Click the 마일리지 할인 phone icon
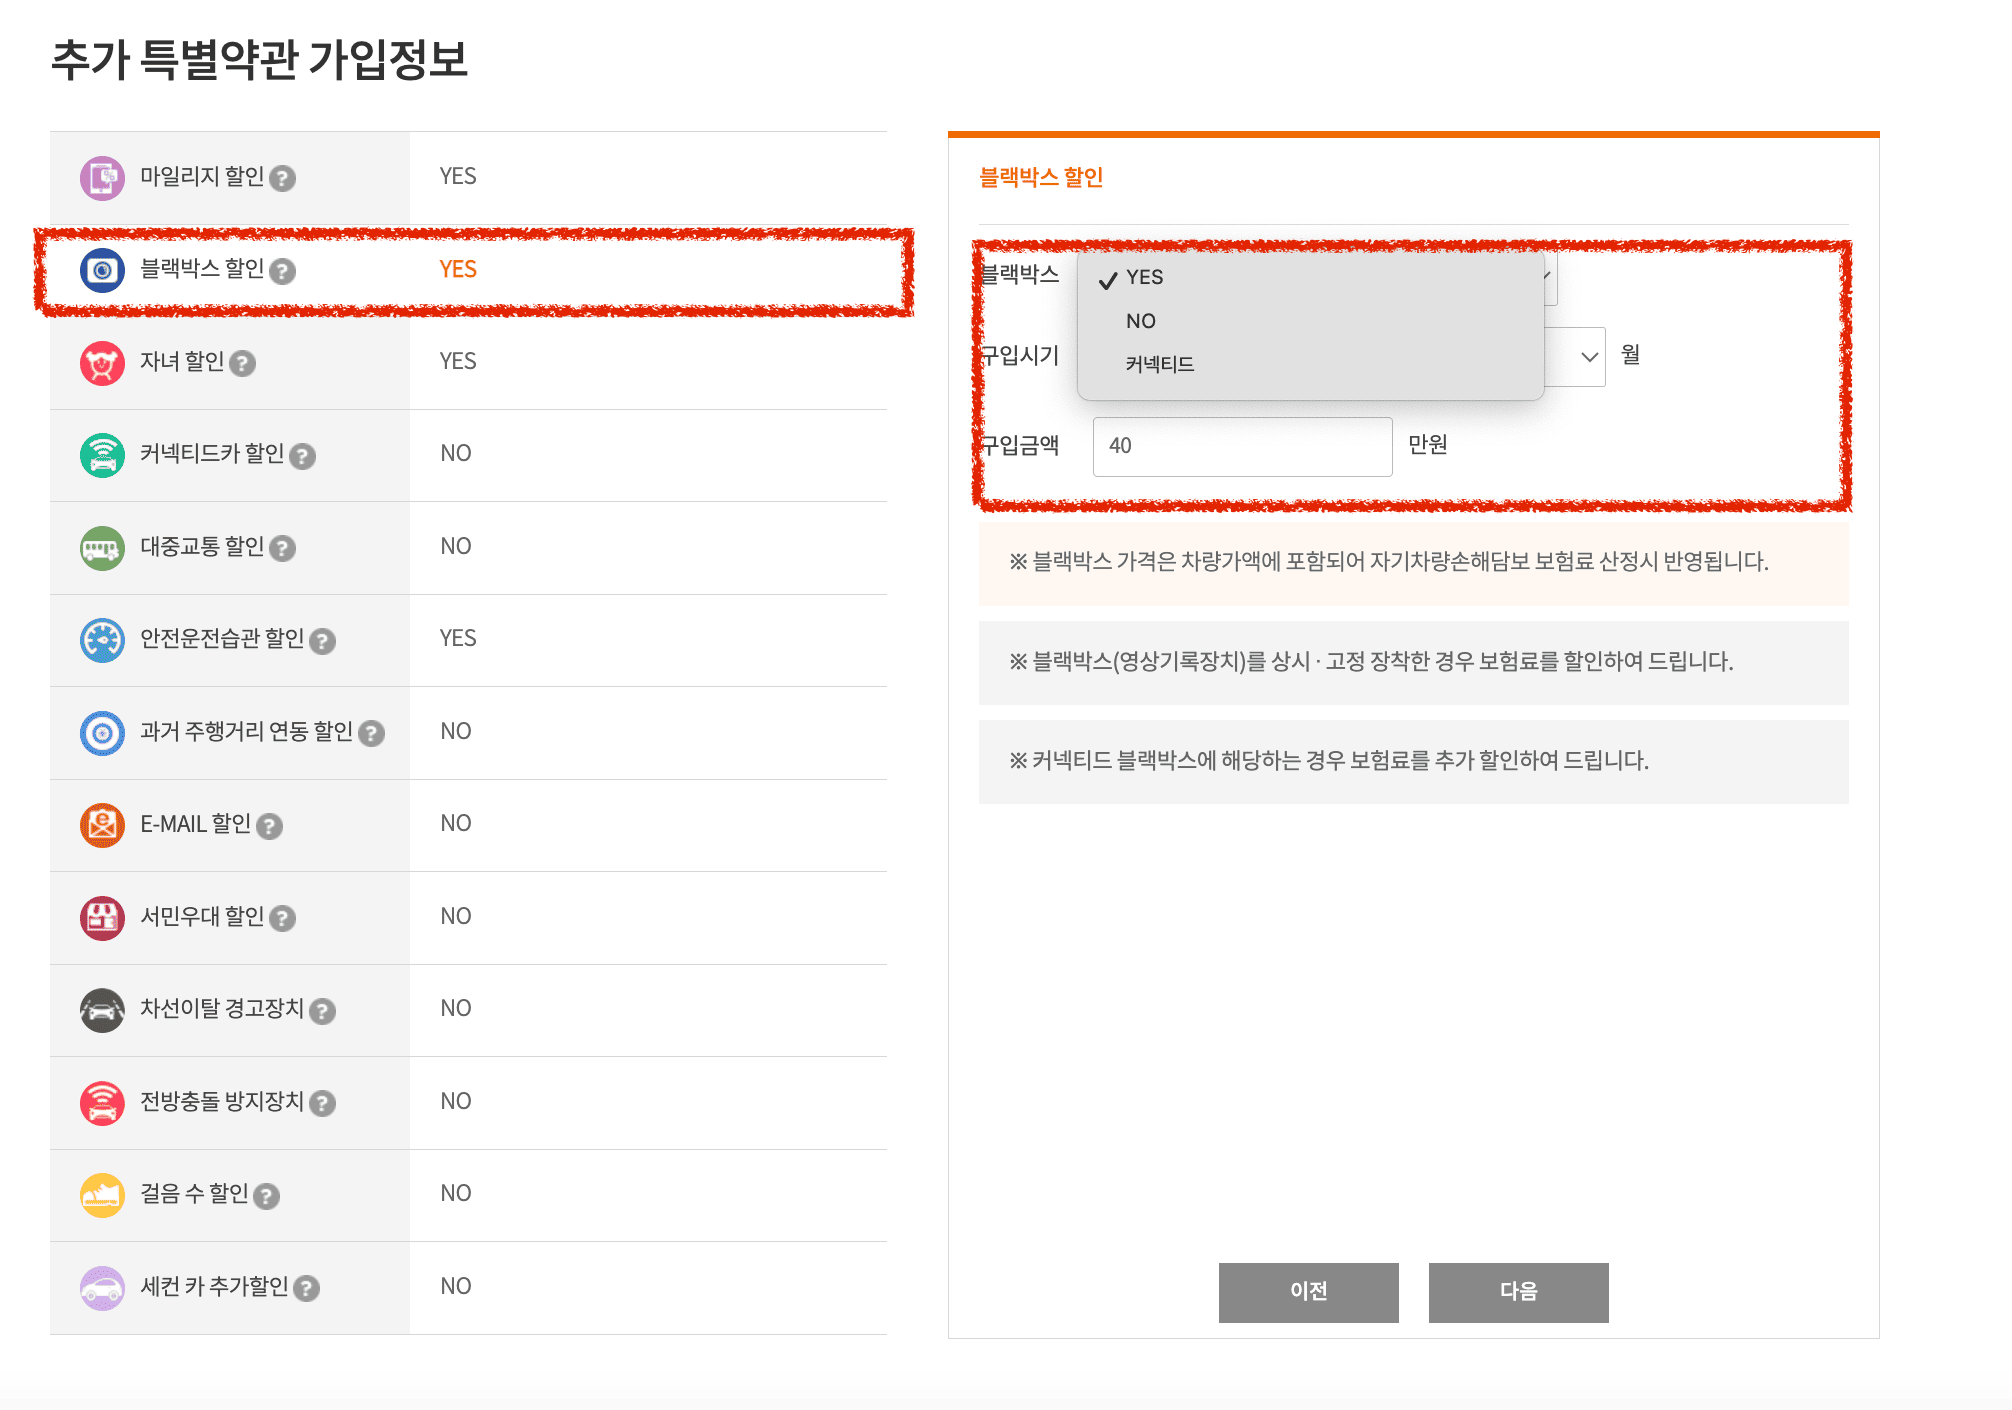2012x1410 pixels. [102, 178]
